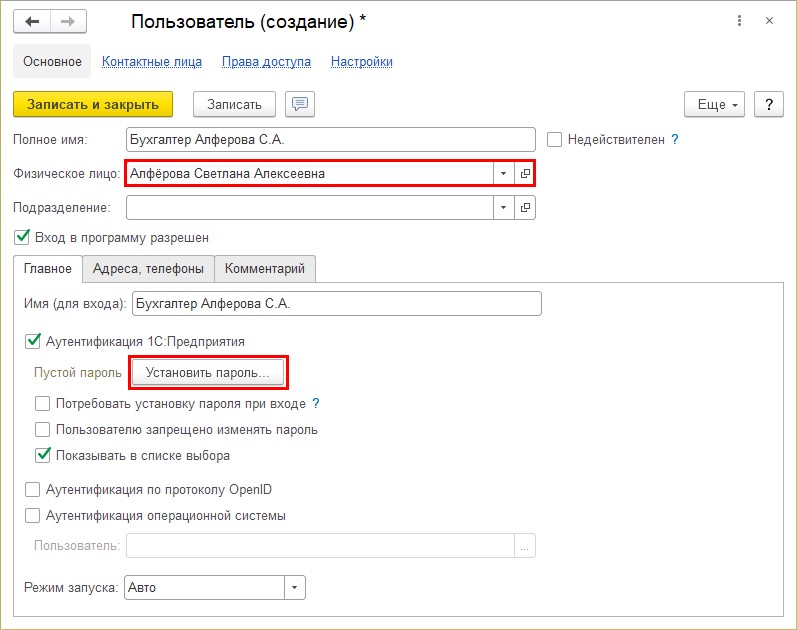Go back with the left arrow

pyautogui.click(x=32, y=21)
